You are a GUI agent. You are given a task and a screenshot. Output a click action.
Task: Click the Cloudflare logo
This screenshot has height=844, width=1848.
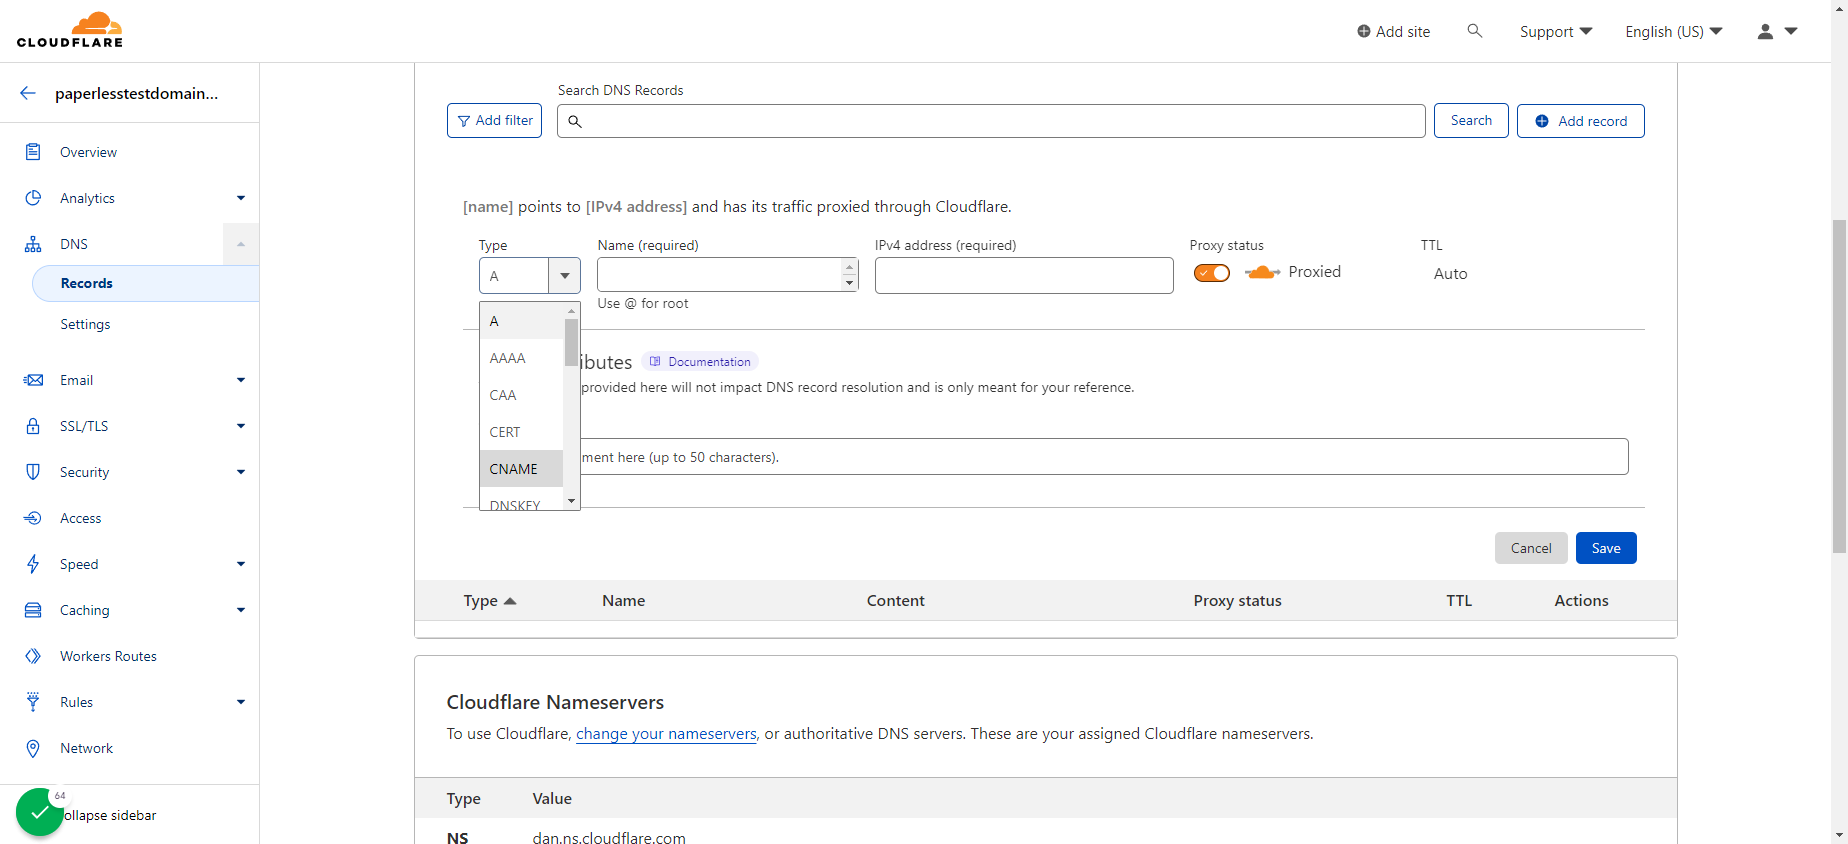click(x=70, y=30)
